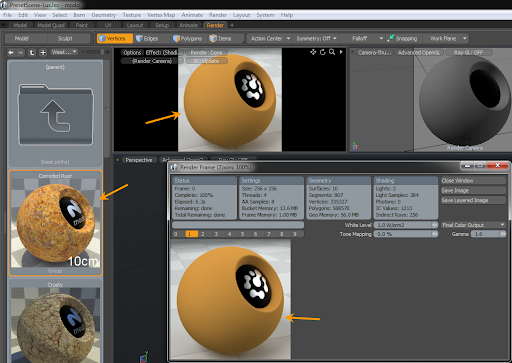Select Vertices selection mode
Viewport: 512px width, 363px height.
115,38
